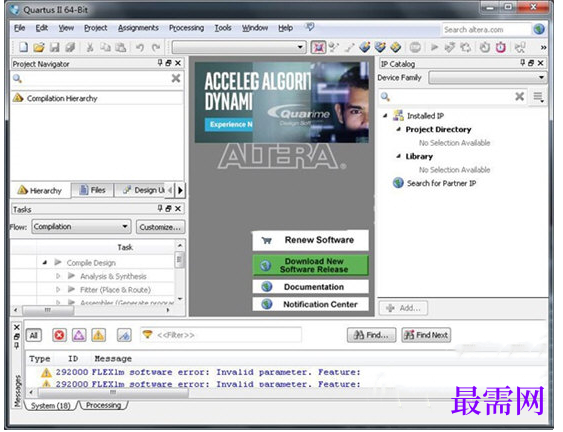This screenshot has width=563, height=432.
Task: Click the Save disk toolbar icon
Action: point(54,47)
